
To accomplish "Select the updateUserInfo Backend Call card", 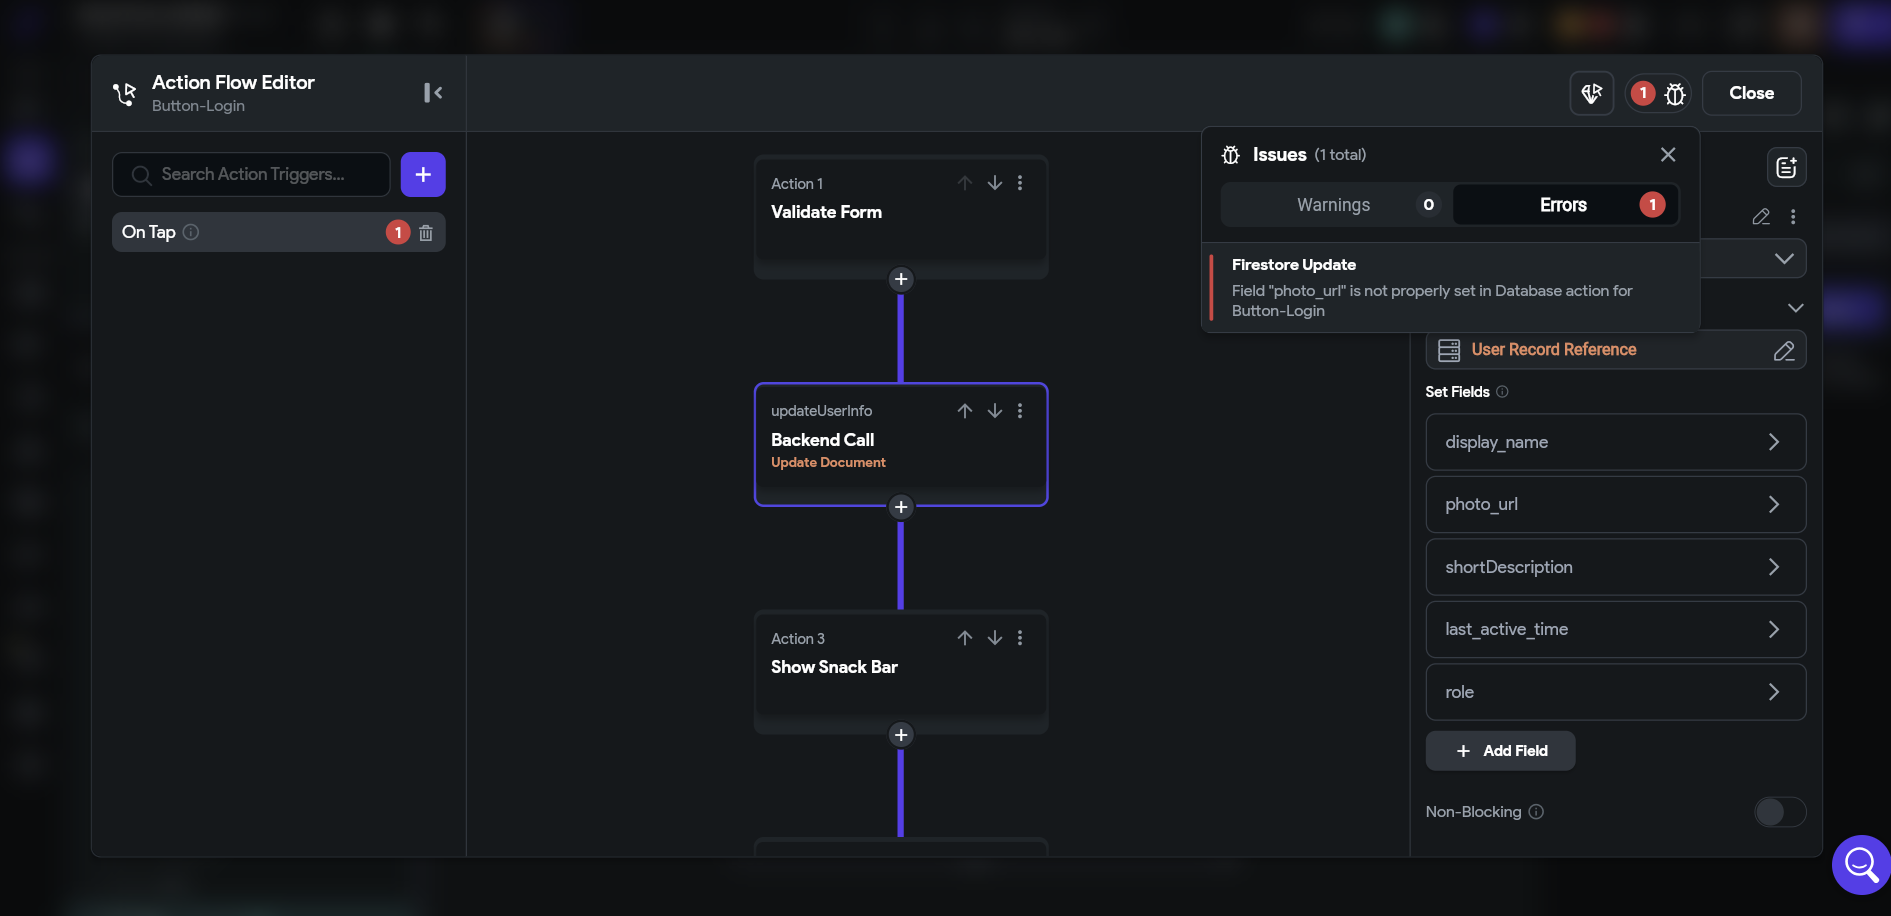I will [x=901, y=444].
